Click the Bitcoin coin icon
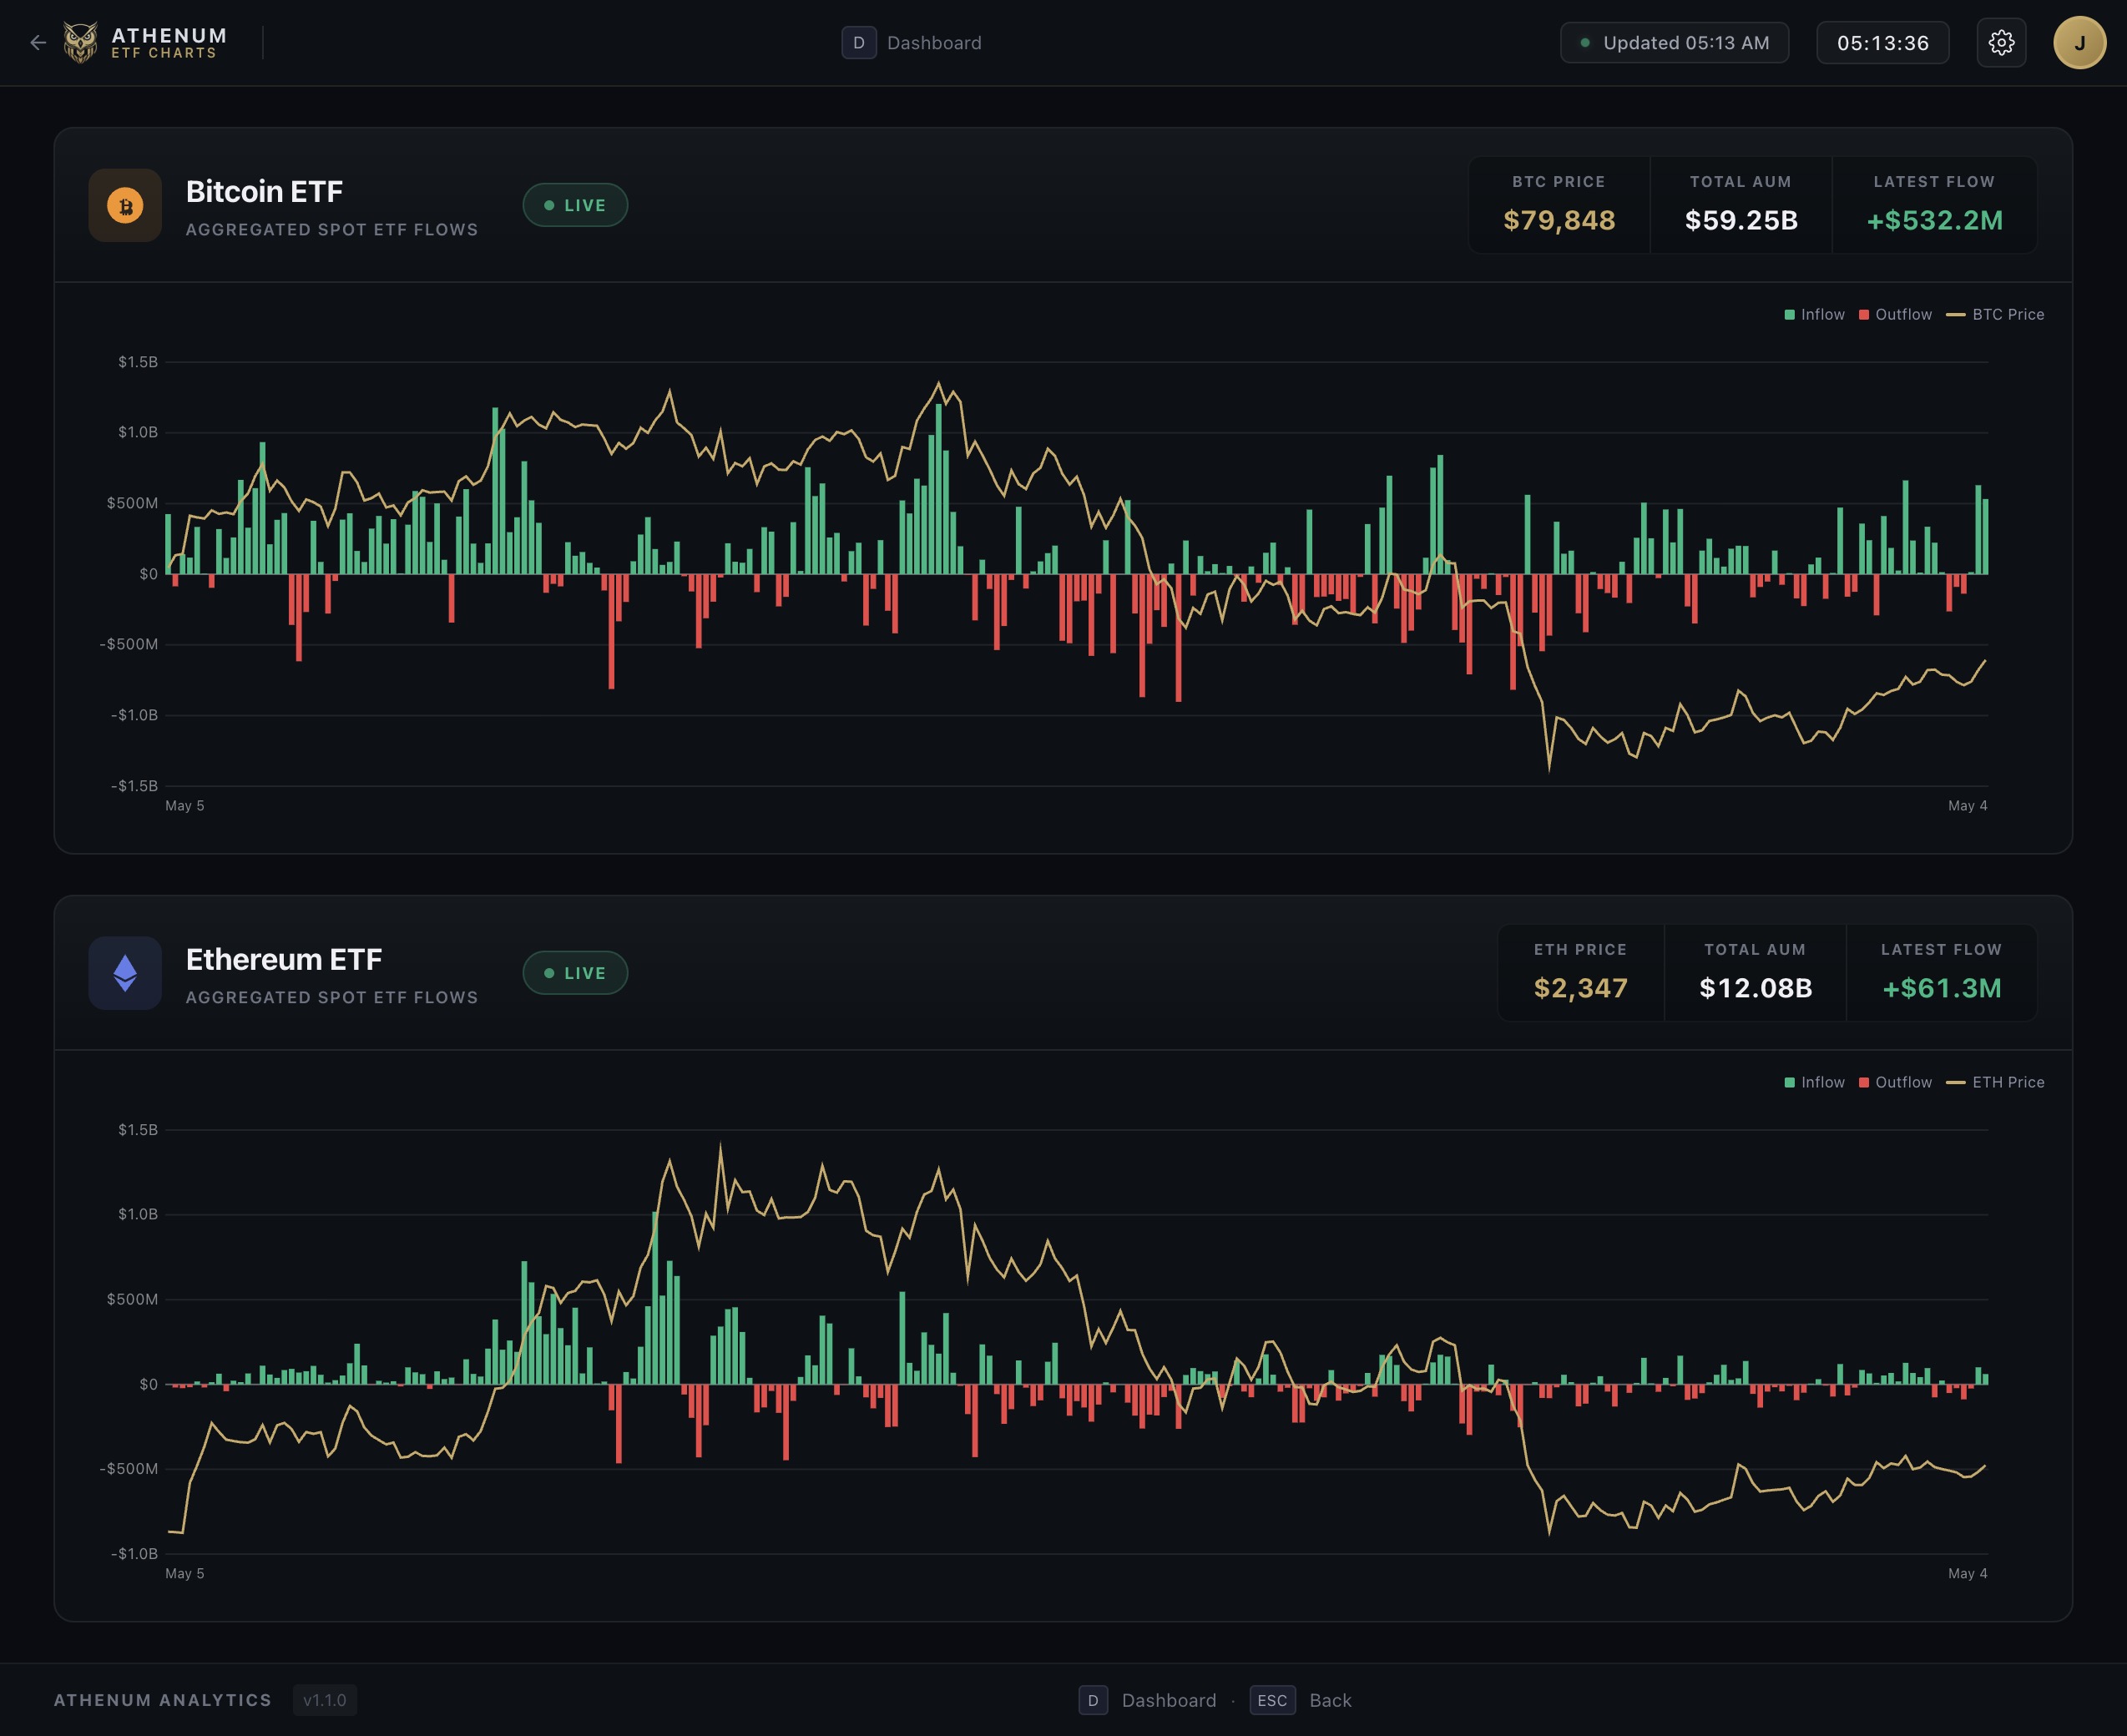This screenshot has height=1736, width=2127. [125, 206]
